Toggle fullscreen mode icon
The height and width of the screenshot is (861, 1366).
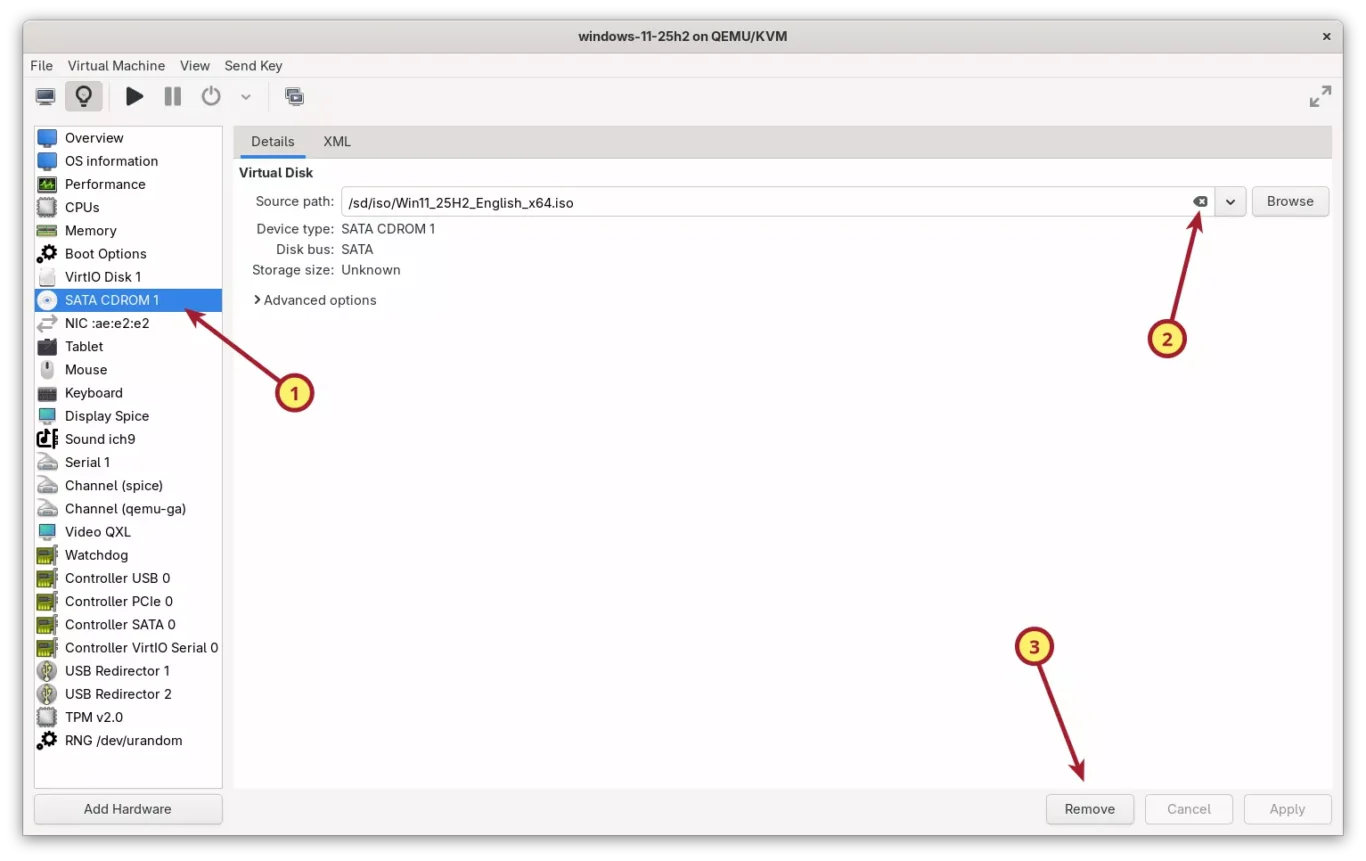click(1320, 96)
